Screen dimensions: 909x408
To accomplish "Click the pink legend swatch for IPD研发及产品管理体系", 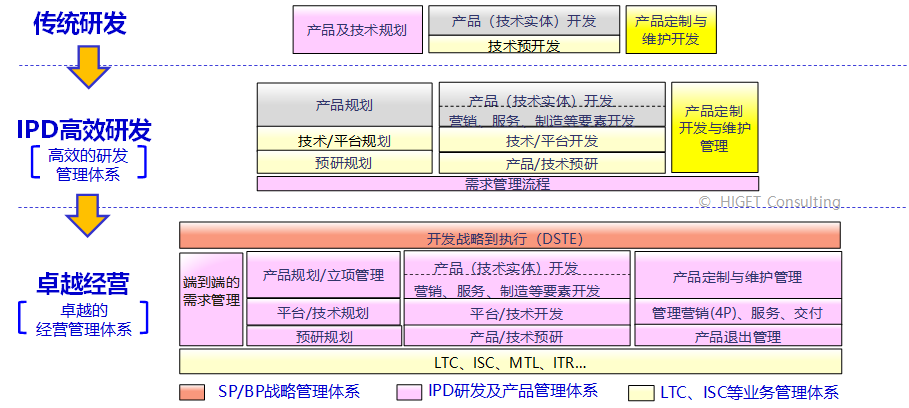I will coord(409,392).
